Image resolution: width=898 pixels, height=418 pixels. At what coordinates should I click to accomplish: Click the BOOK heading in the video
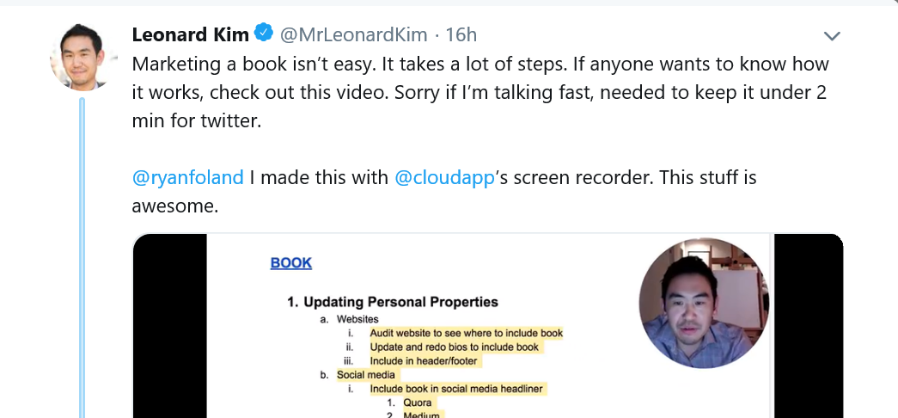tap(291, 263)
